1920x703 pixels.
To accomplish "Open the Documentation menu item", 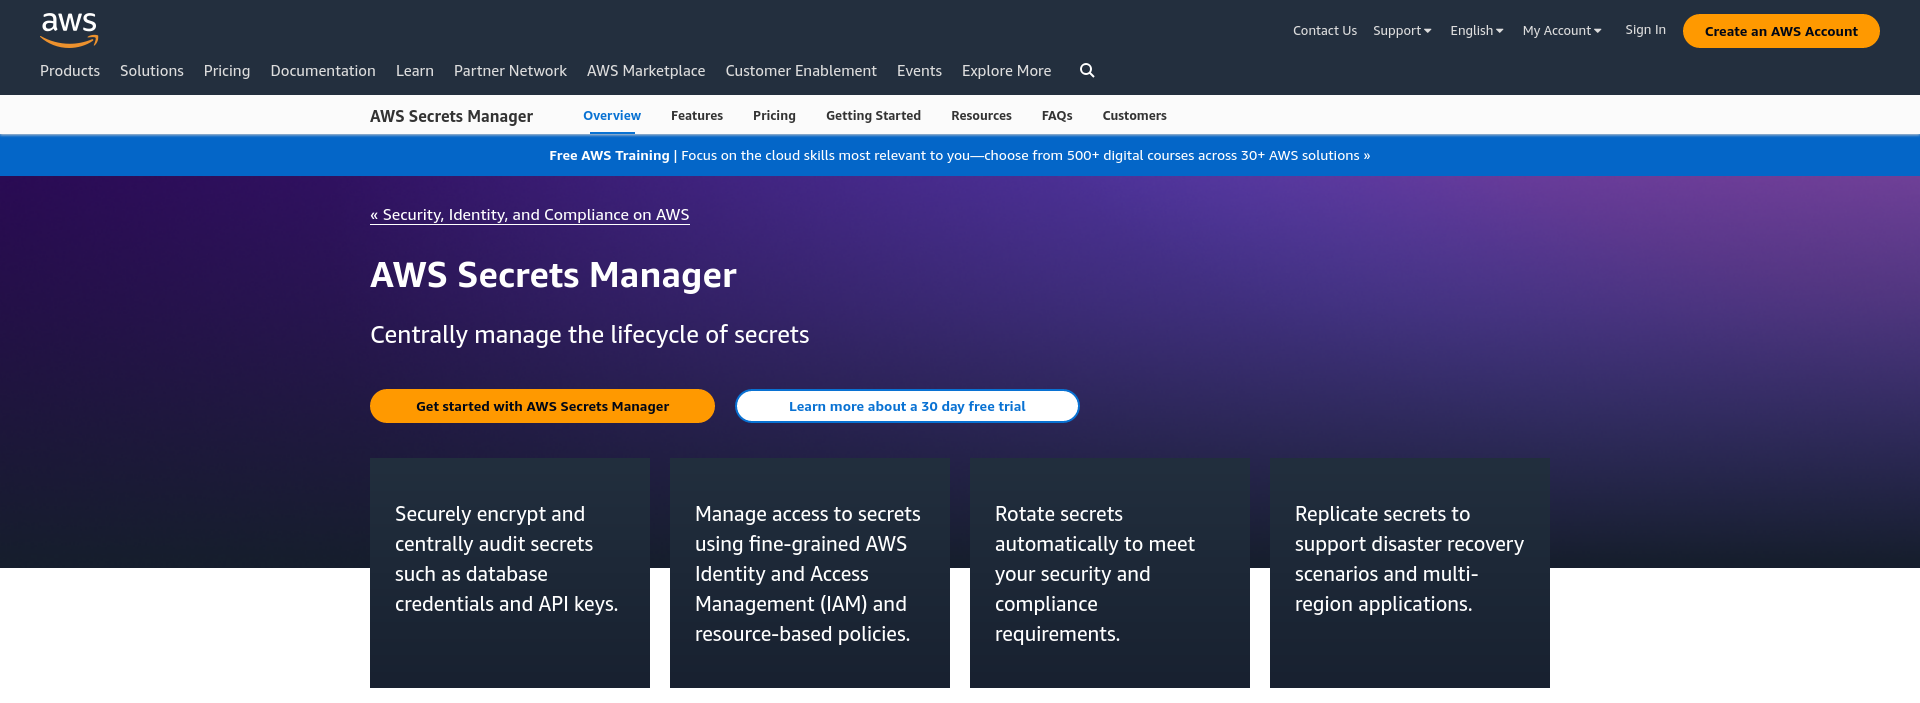I will tap(323, 71).
